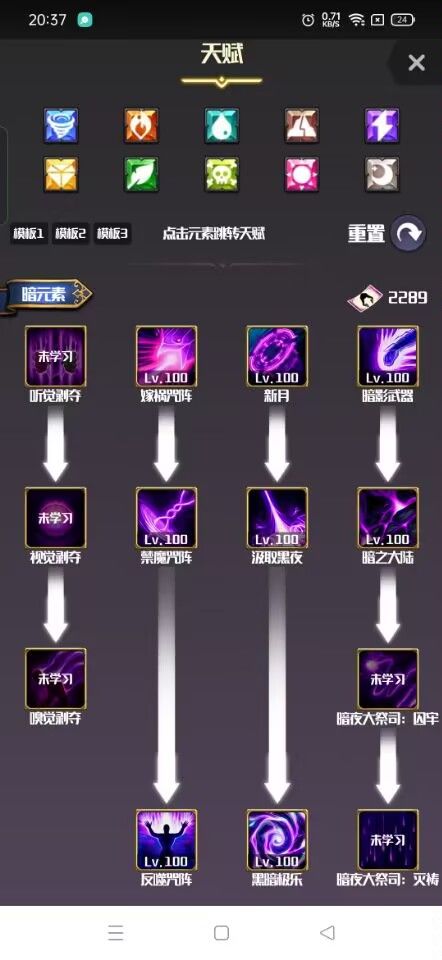442x960 pixels.
Task: Select the poison skull element icon
Action: pyautogui.click(x=222, y=174)
